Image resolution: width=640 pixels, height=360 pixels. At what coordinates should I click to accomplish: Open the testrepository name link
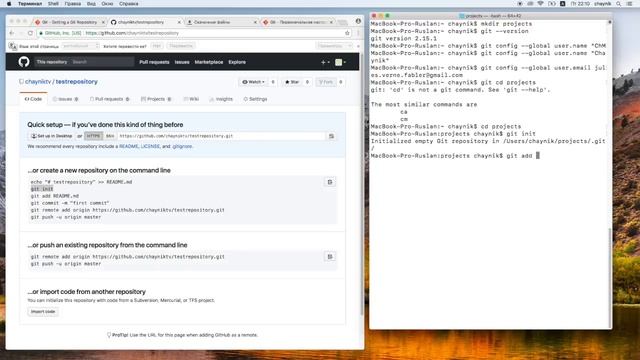[77, 82]
